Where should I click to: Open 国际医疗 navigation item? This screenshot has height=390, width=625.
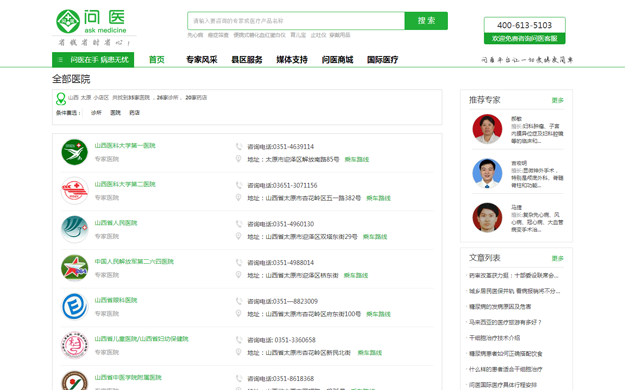pos(383,60)
